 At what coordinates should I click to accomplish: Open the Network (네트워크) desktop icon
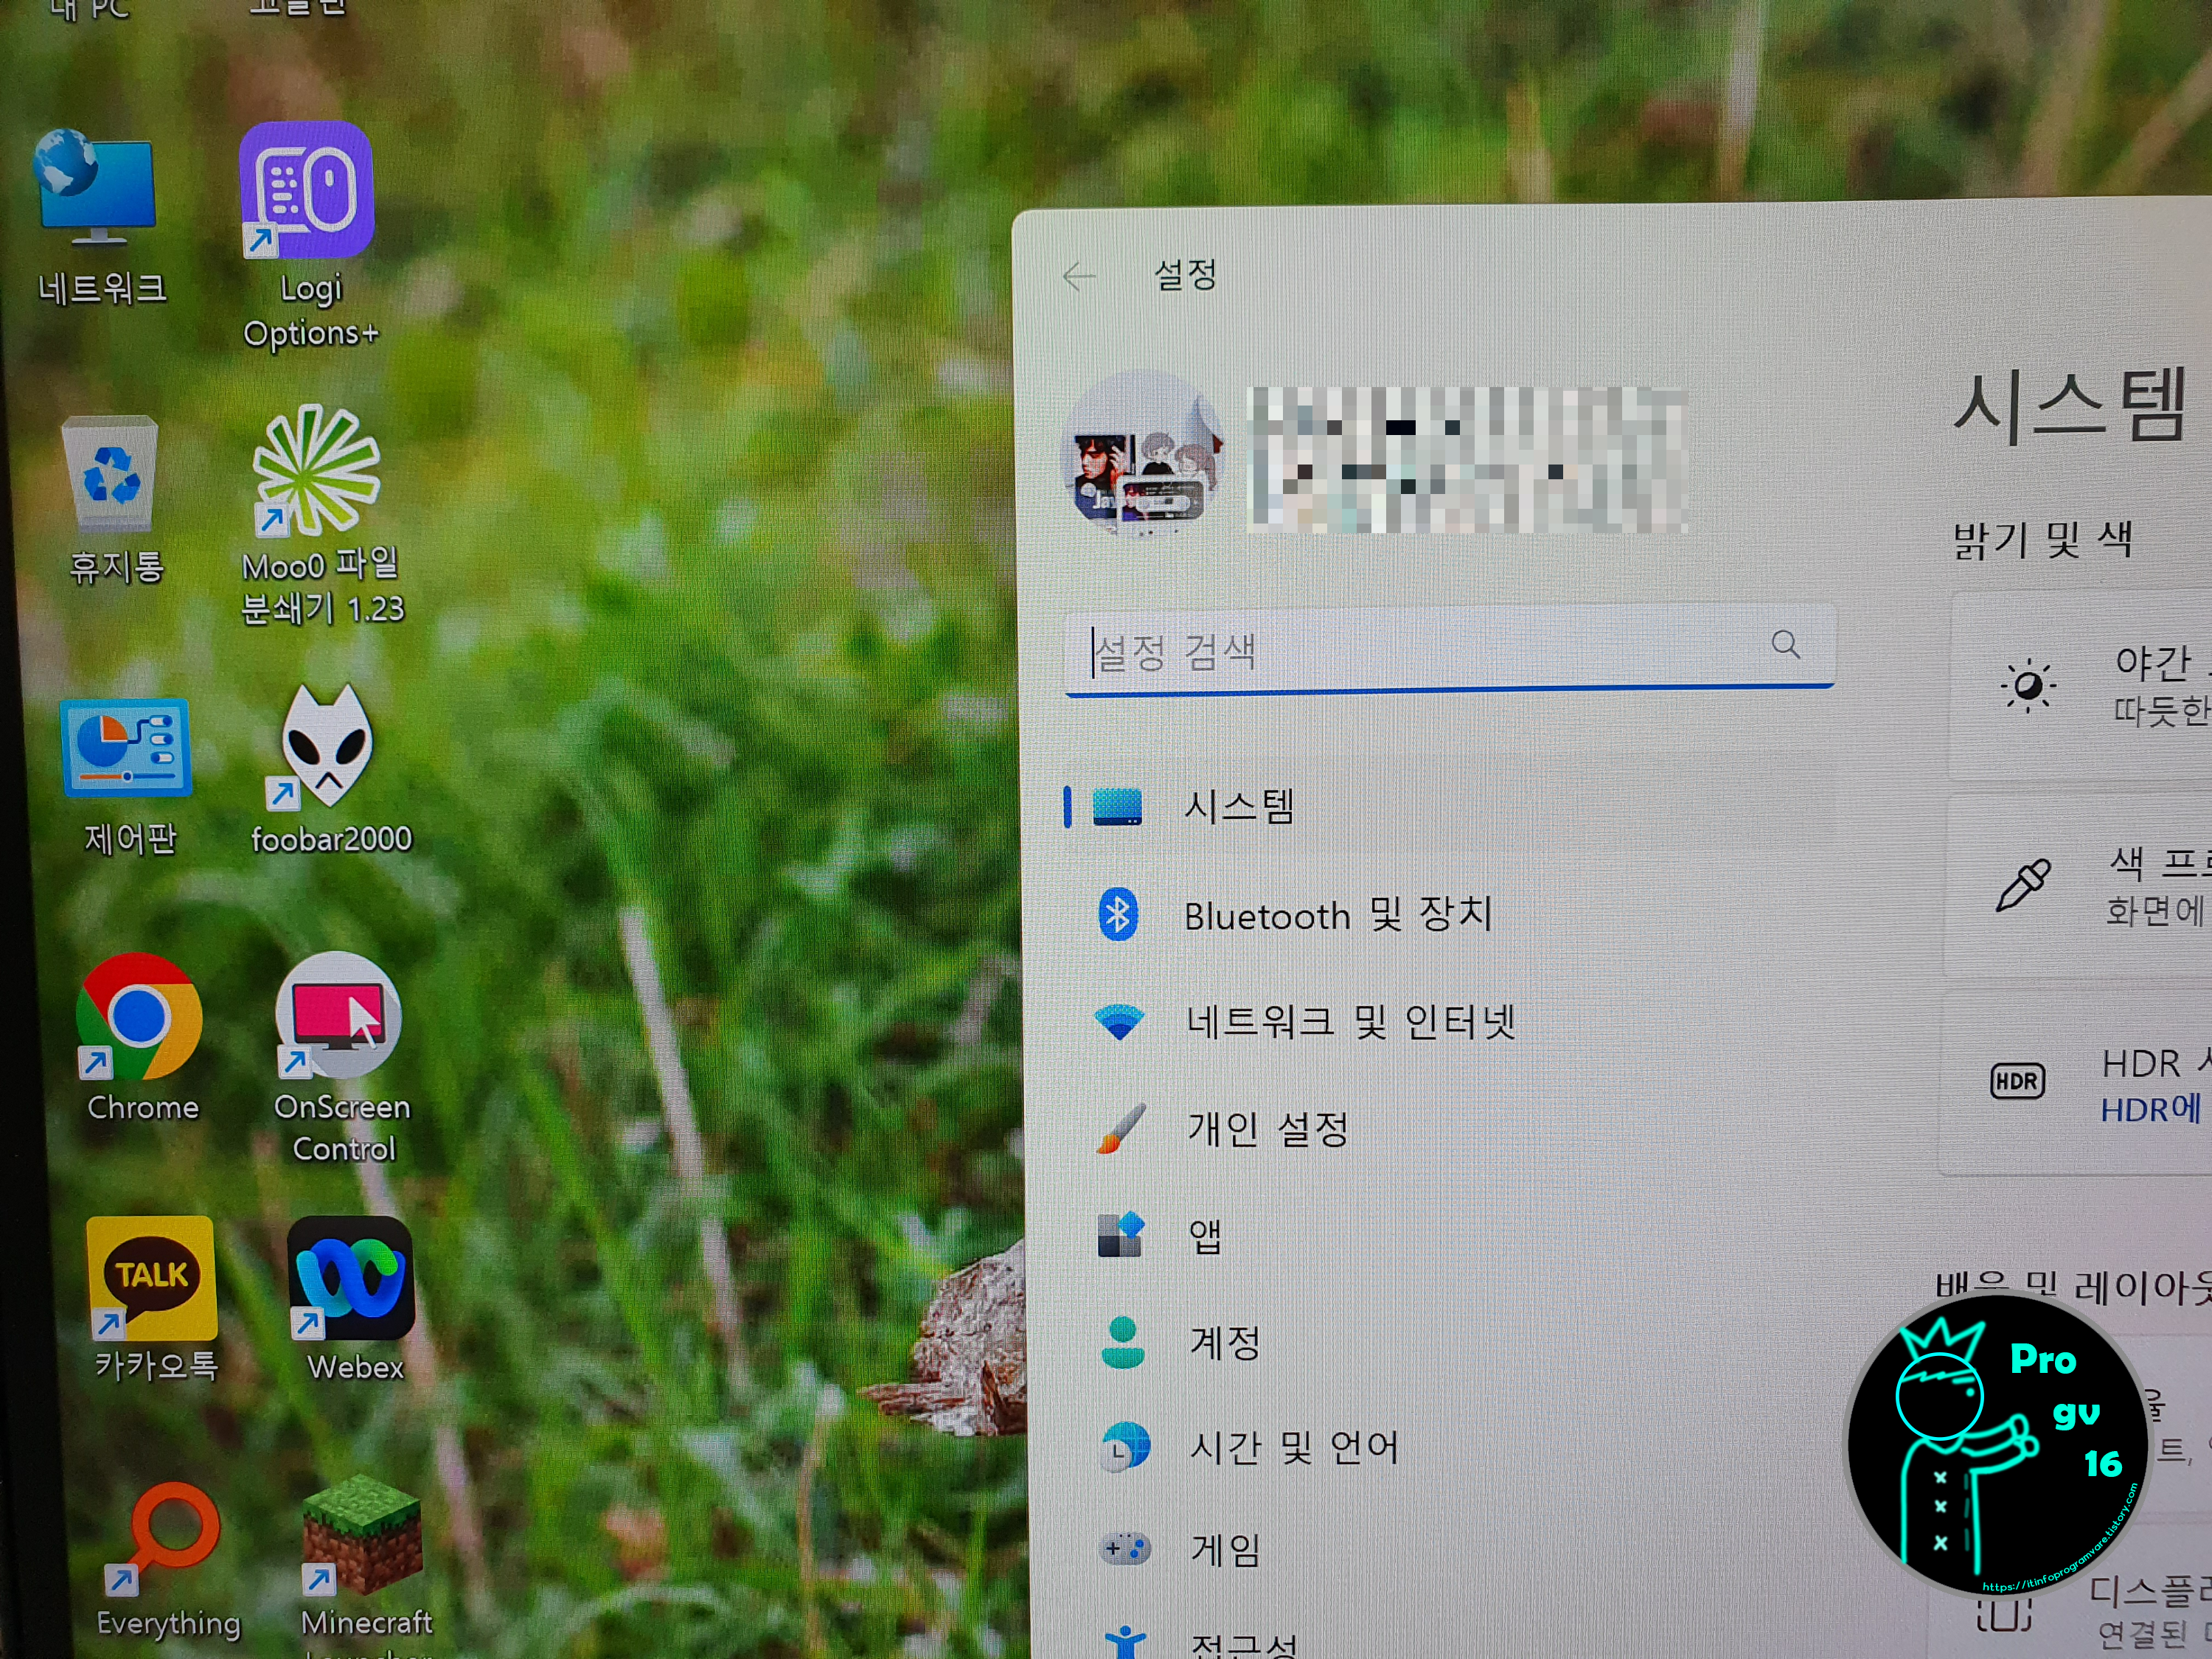pyautogui.click(x=97, y=190)
